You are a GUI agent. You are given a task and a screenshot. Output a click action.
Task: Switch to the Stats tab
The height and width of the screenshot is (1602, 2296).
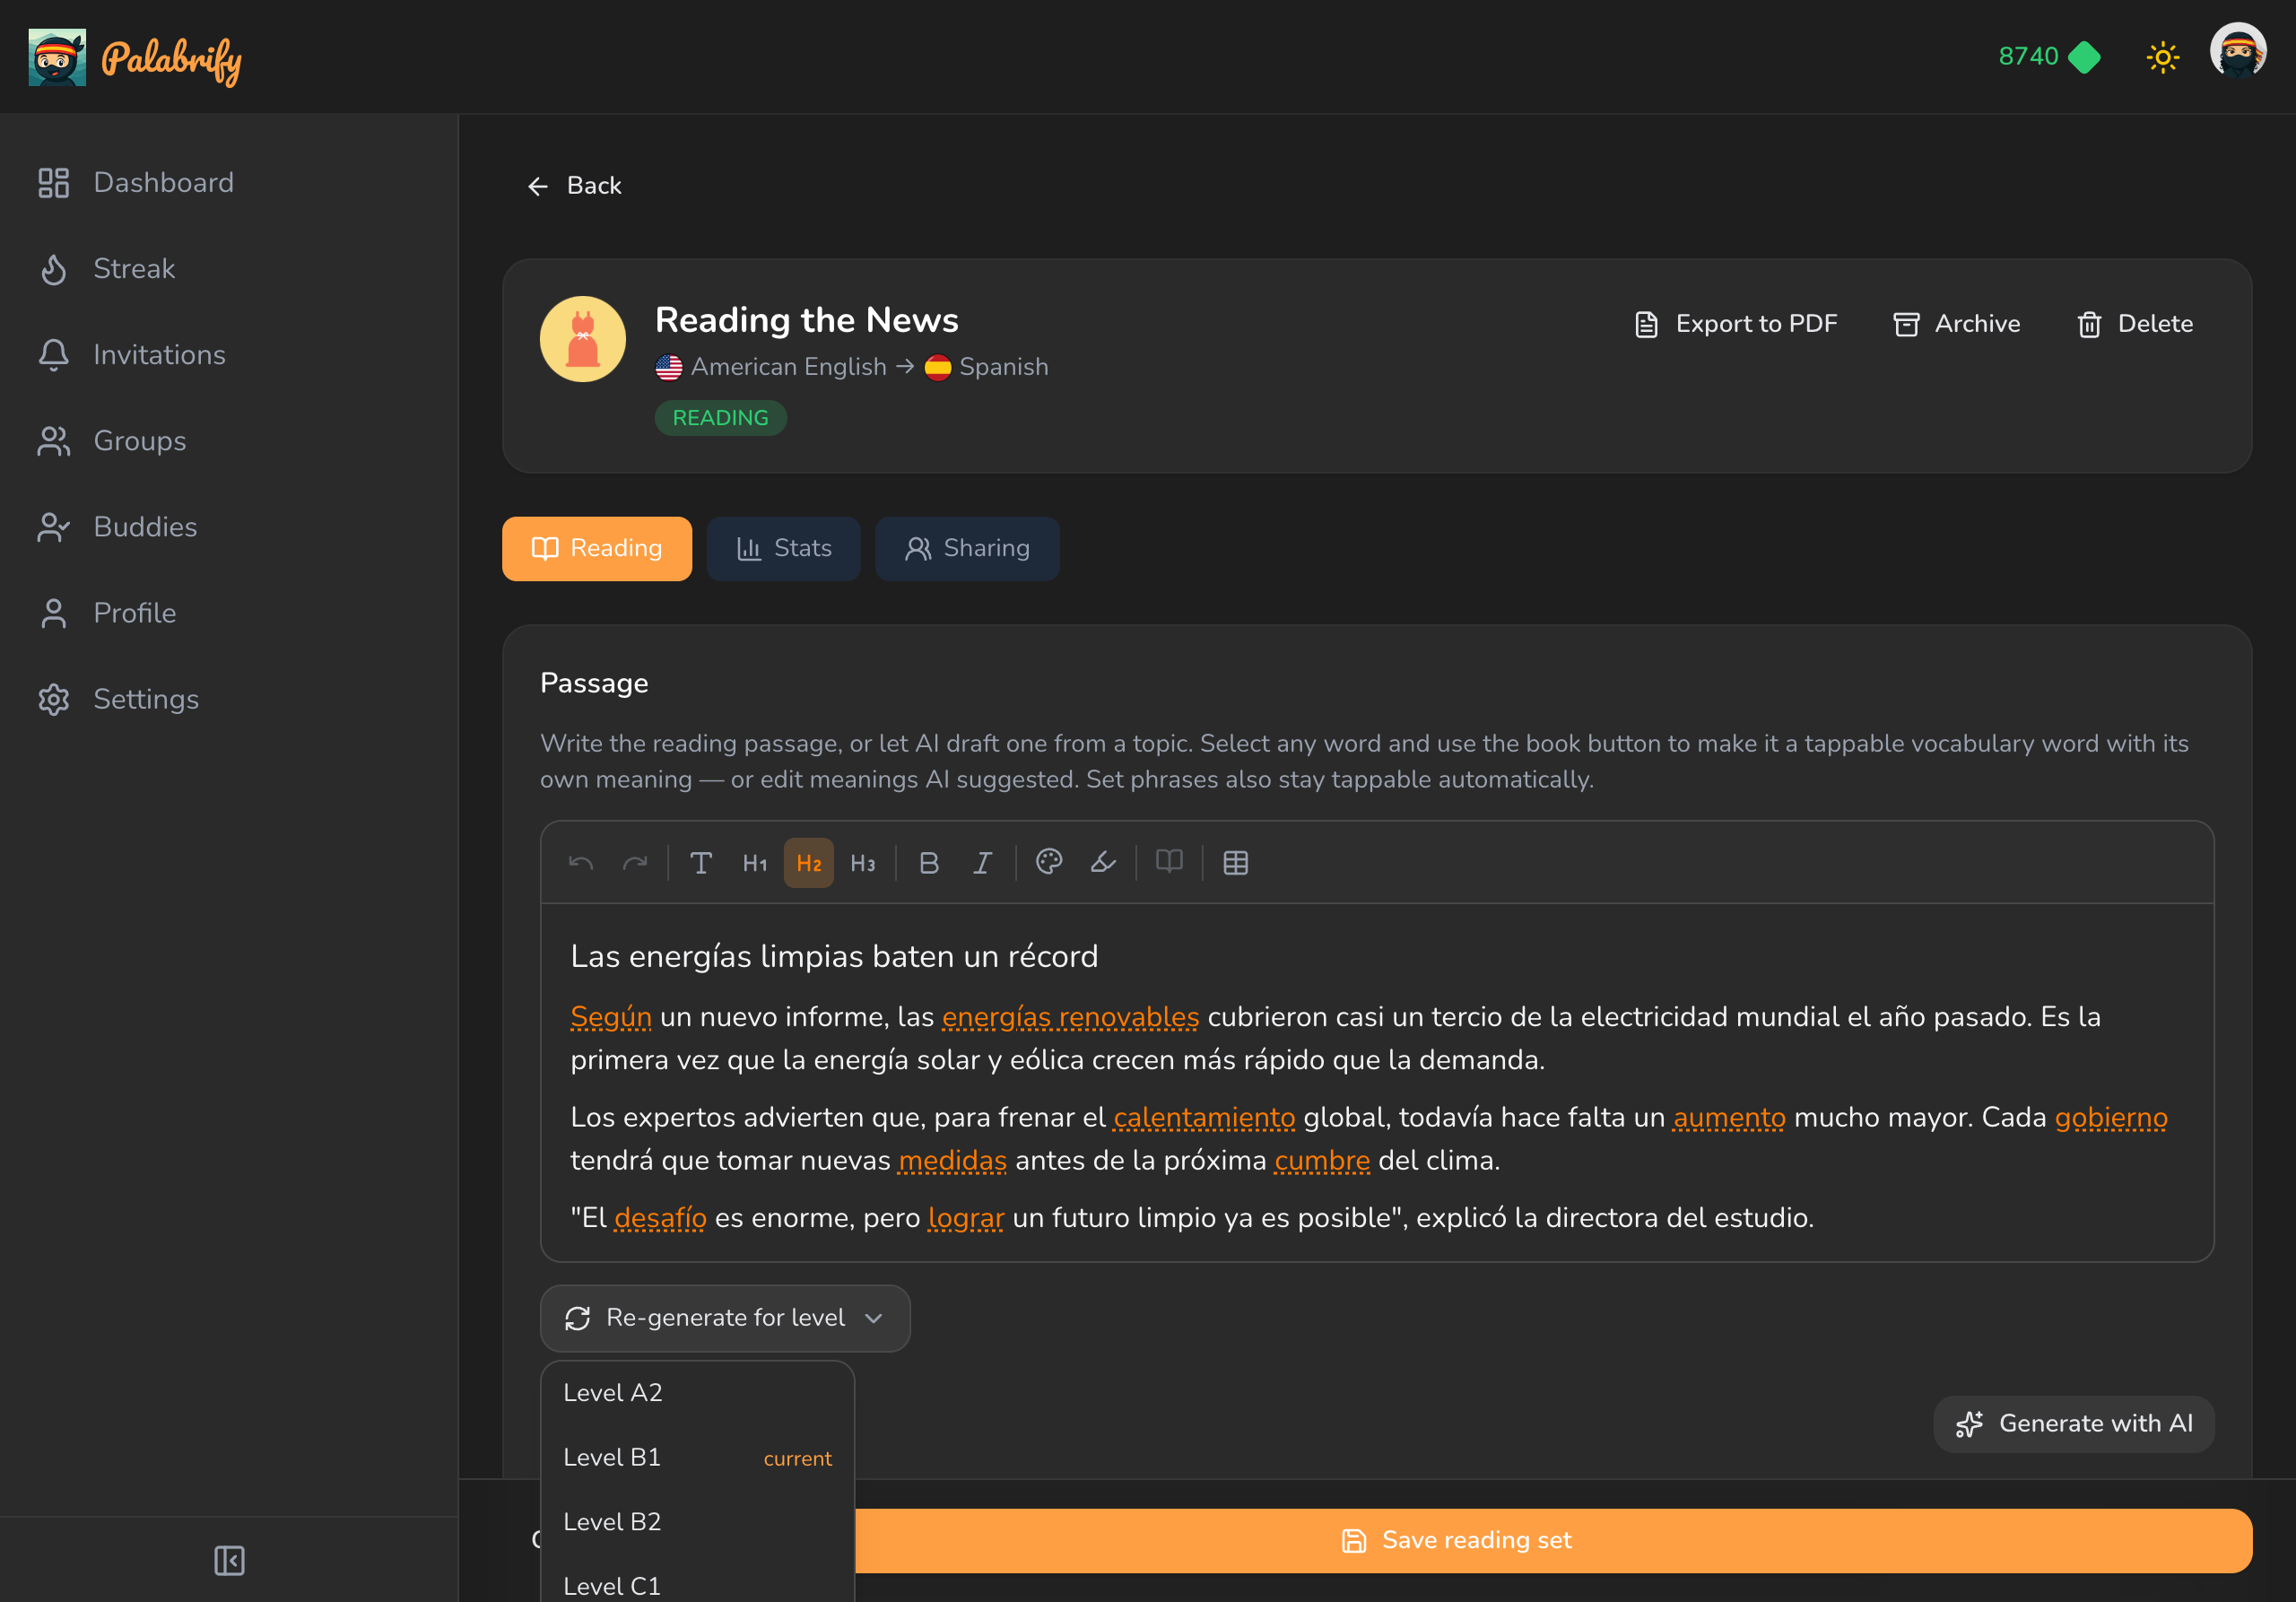click(784, 549)
